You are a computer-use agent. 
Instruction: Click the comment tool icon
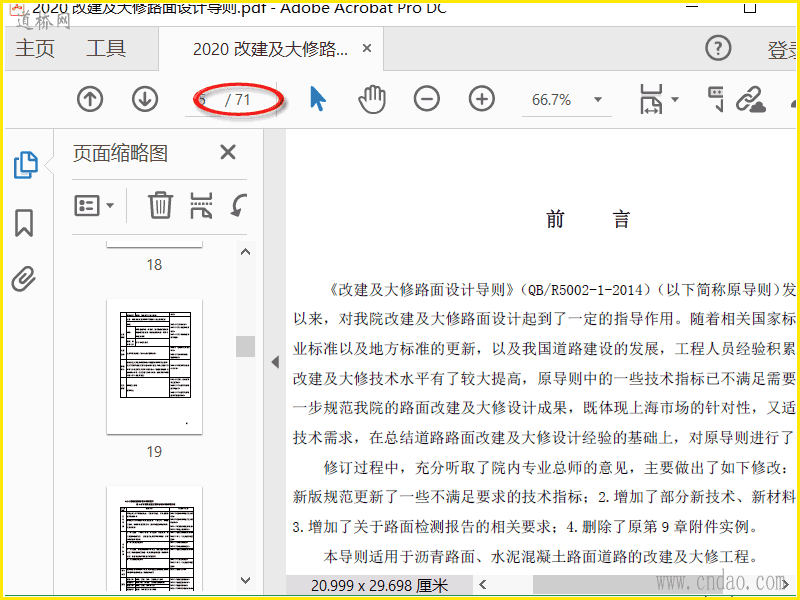tap(716, 99)
